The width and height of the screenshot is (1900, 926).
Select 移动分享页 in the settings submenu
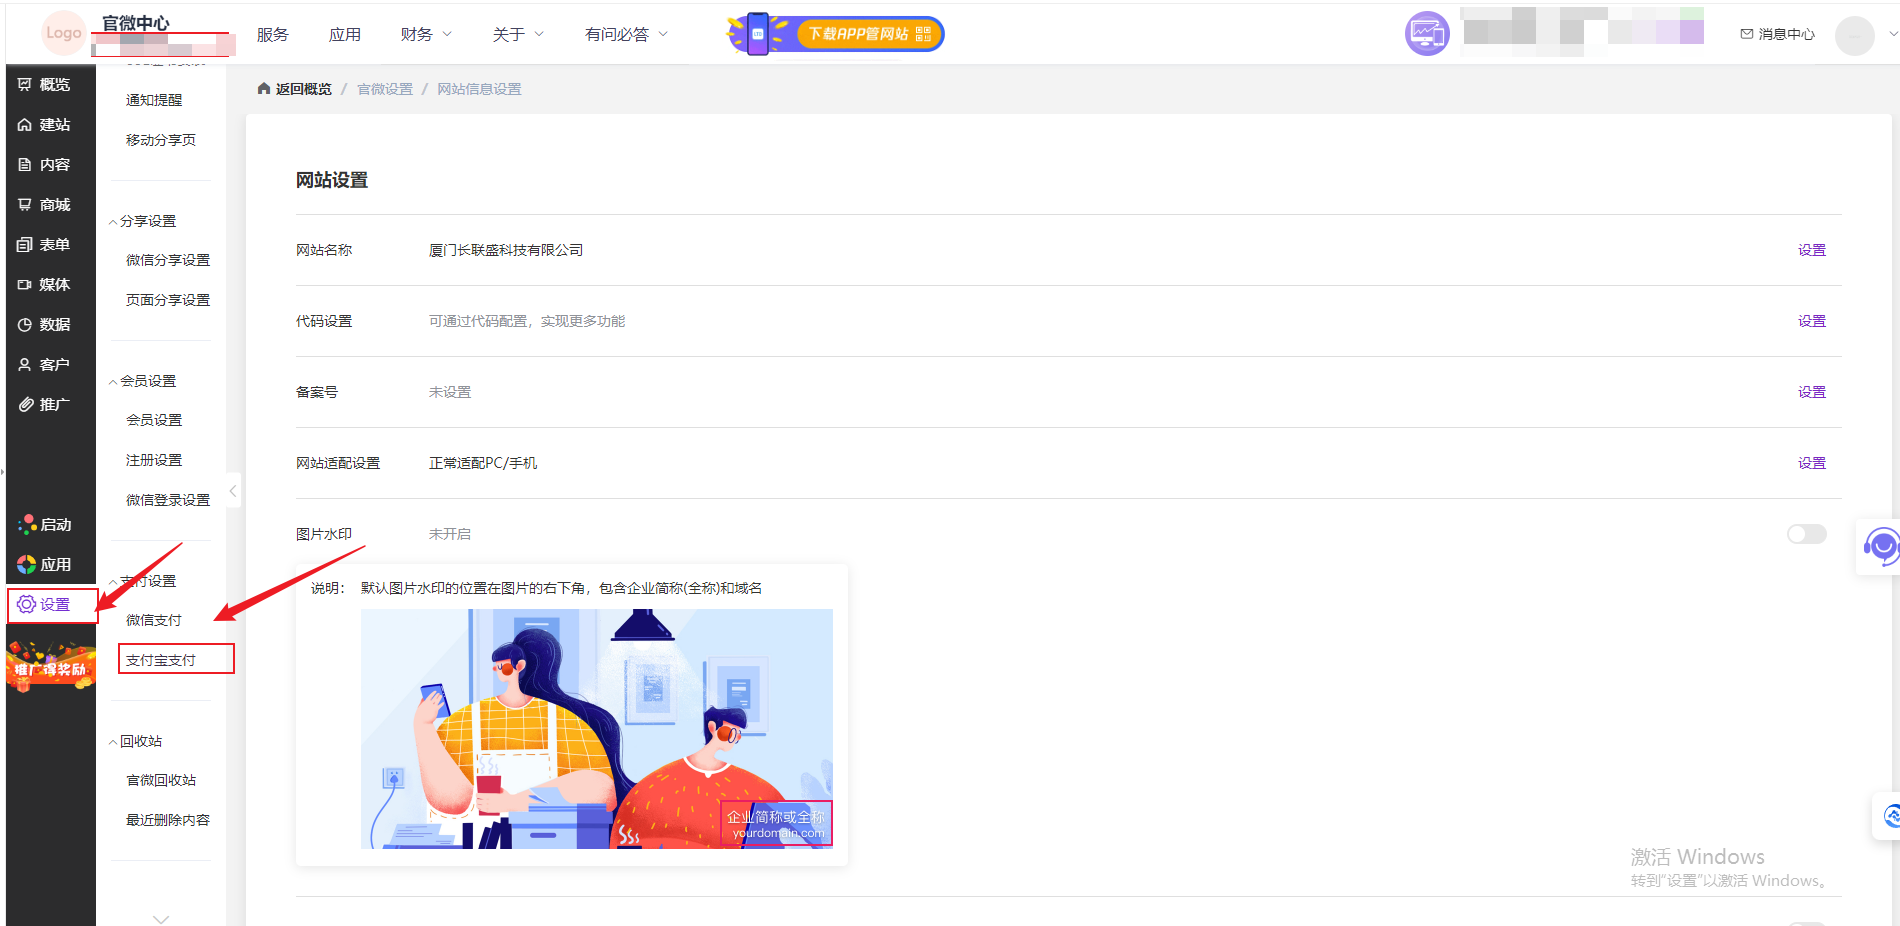[161, 140]
